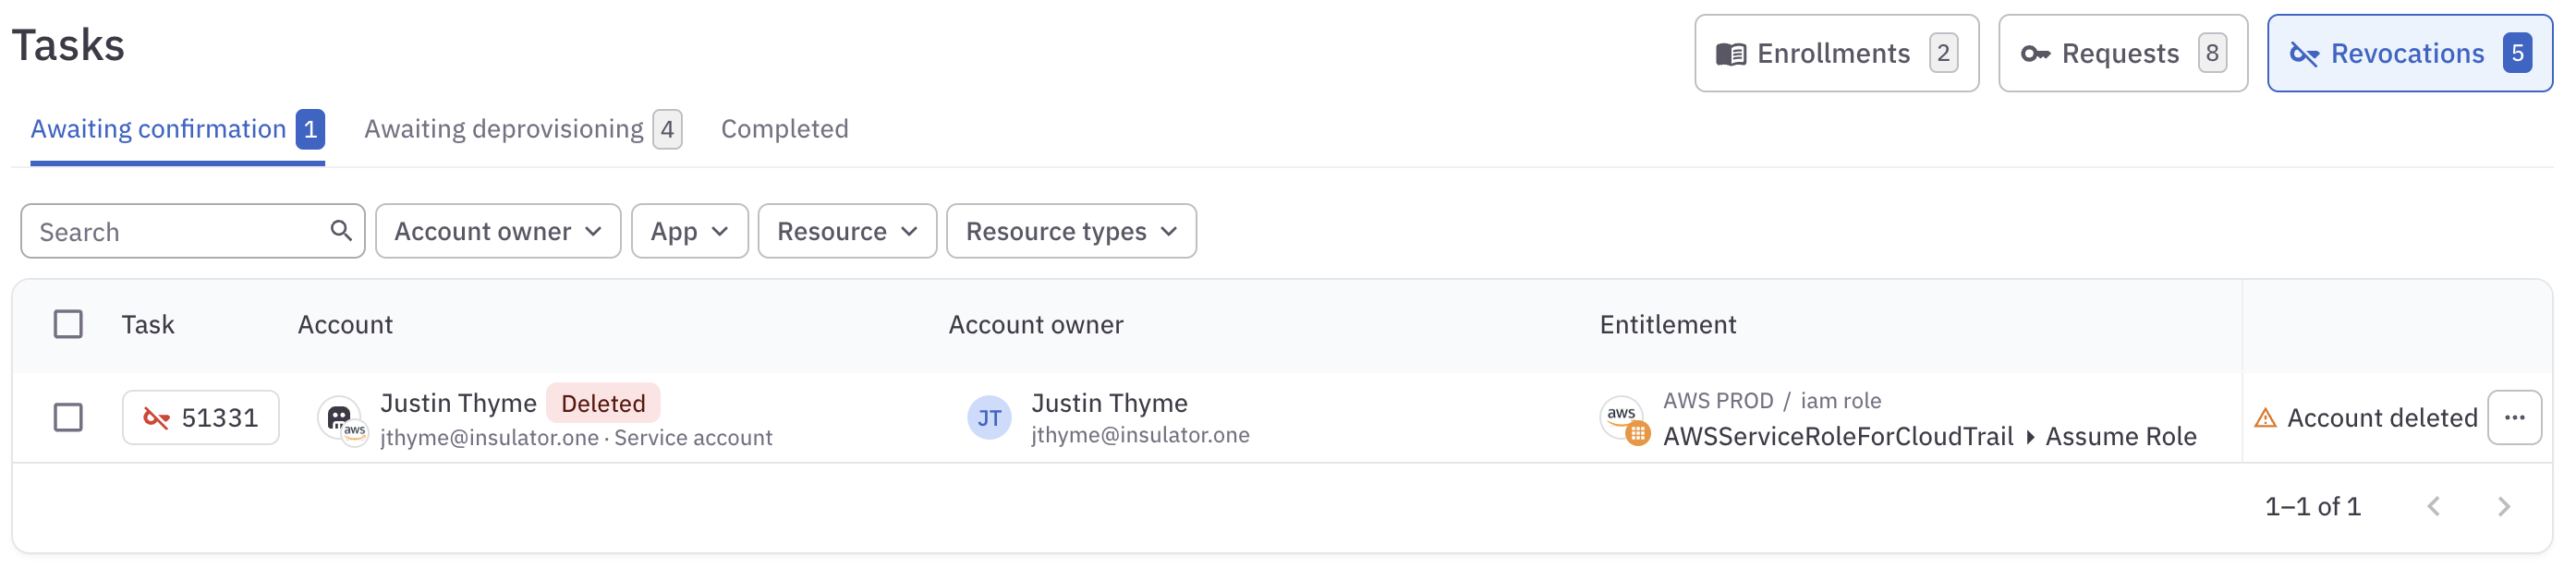
Task: Click the JT avatar for account owner Justin Thyme
Action: [x=990, y=417]
